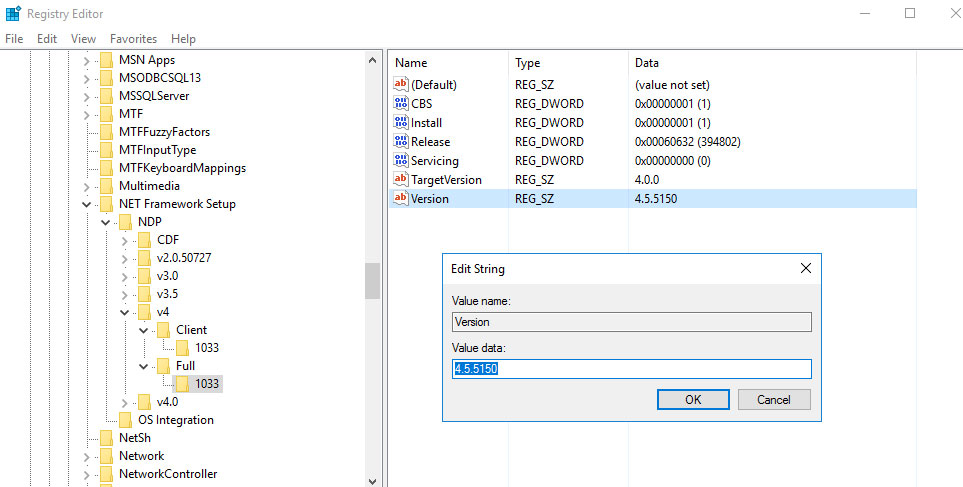Collapse the Client tree node
The width and height of the screenshot is (963, 487).
(144, 330)
